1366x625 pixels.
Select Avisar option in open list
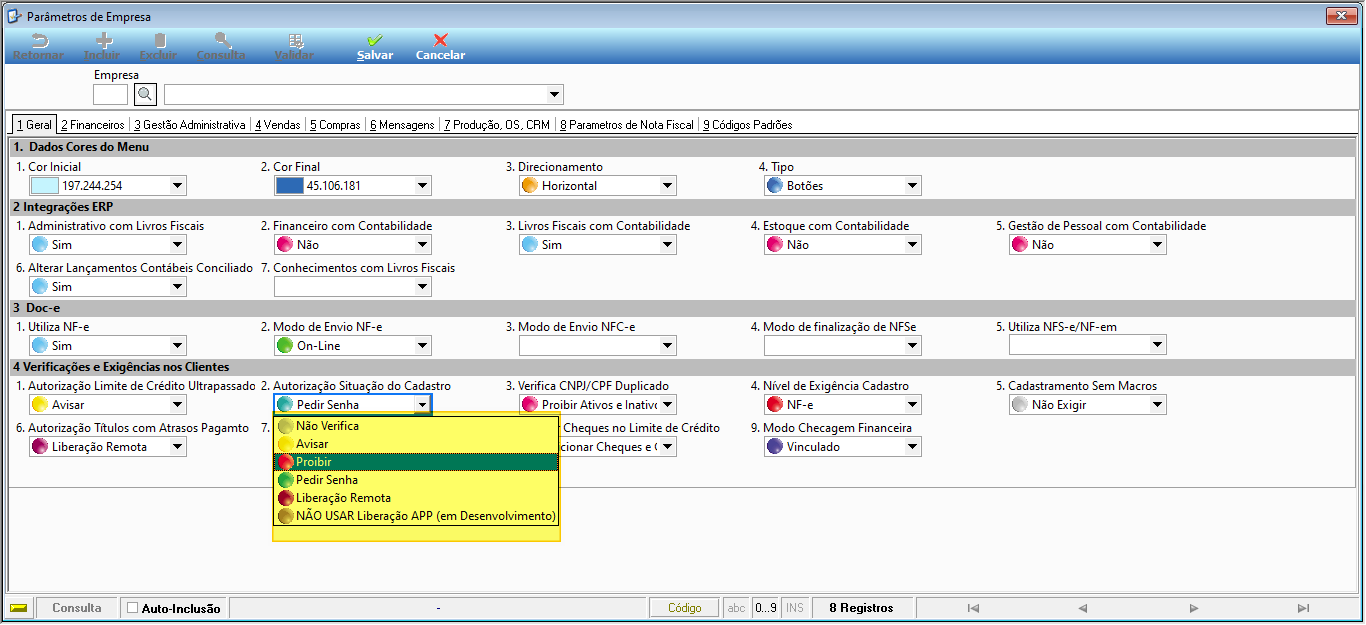tap(416, 444)
